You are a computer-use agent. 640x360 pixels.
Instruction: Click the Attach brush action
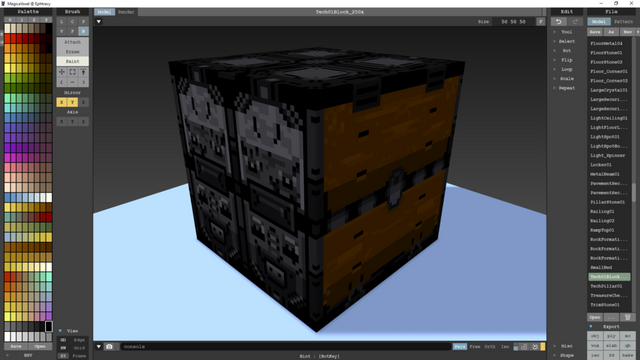72,42
